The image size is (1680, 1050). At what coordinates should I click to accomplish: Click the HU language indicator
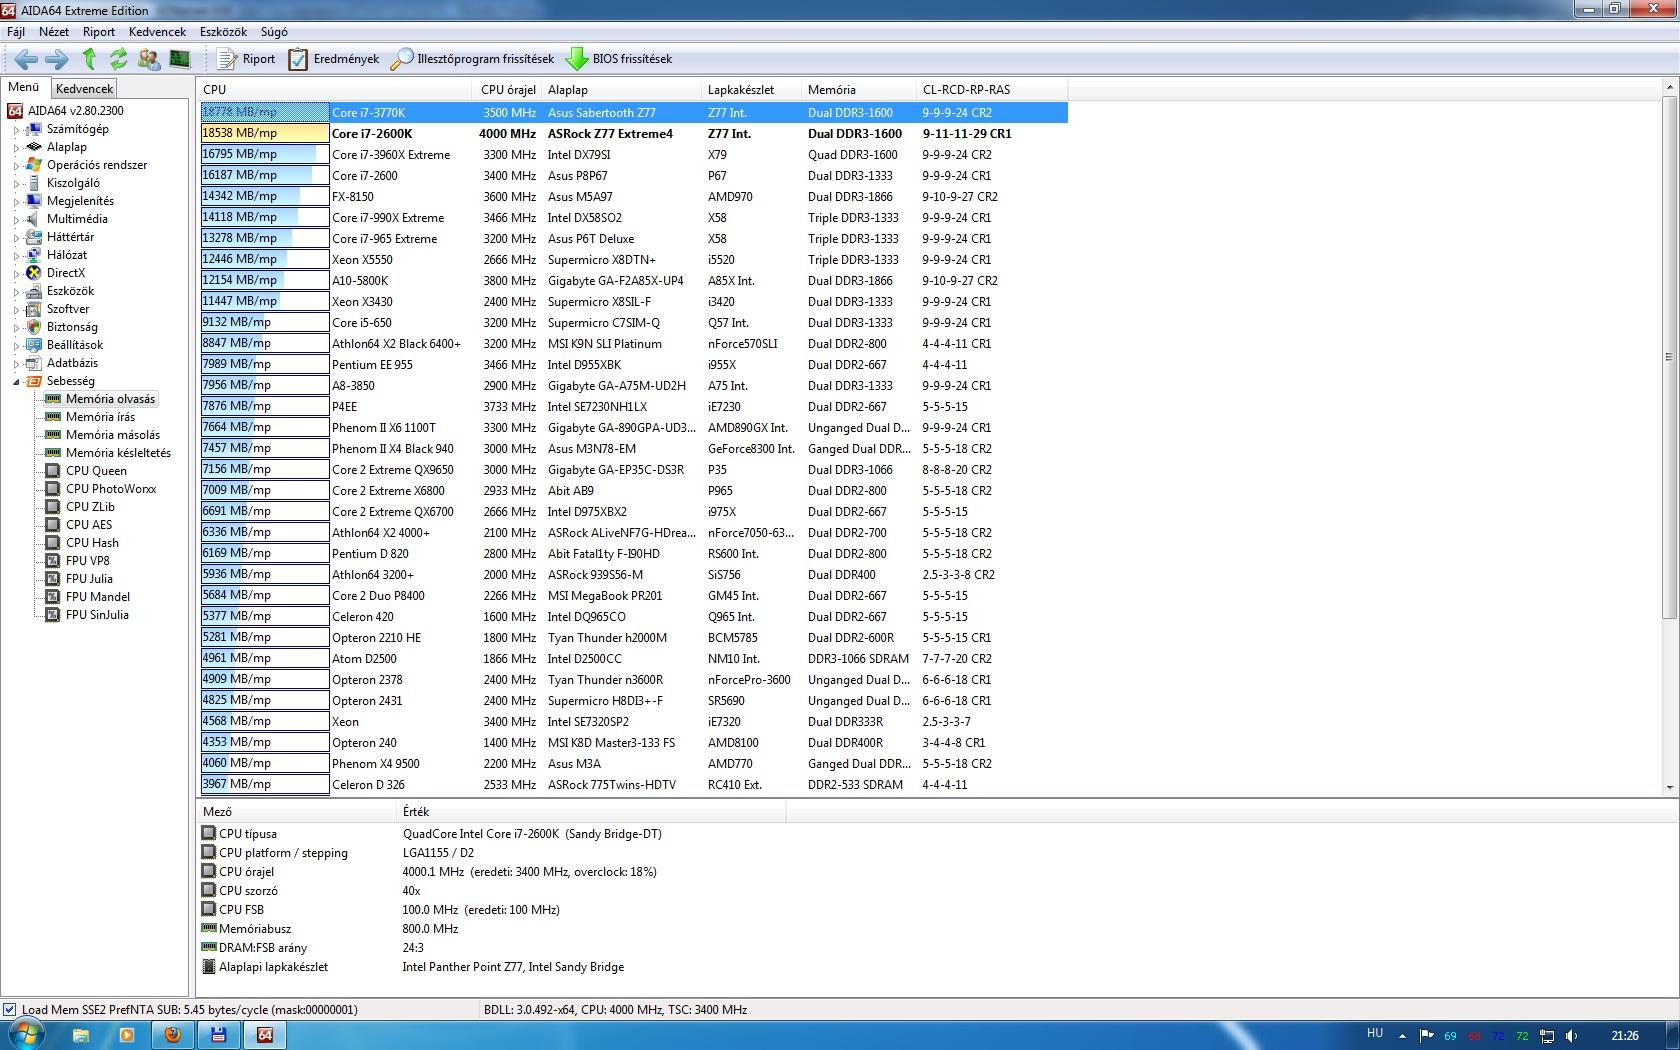click(1375, 1034)
